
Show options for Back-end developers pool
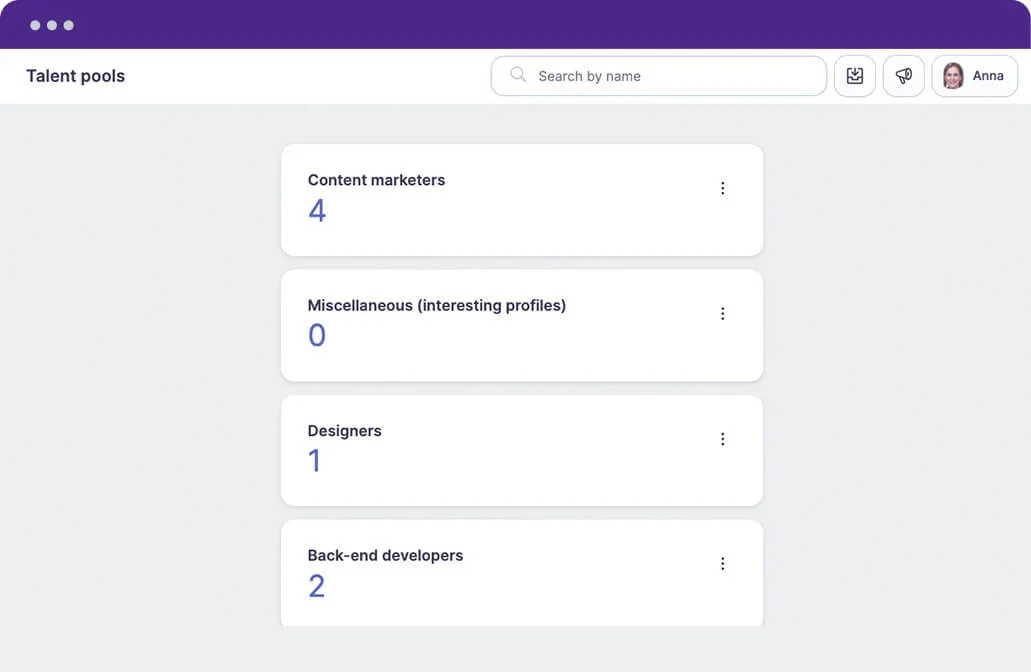[723, 564]
